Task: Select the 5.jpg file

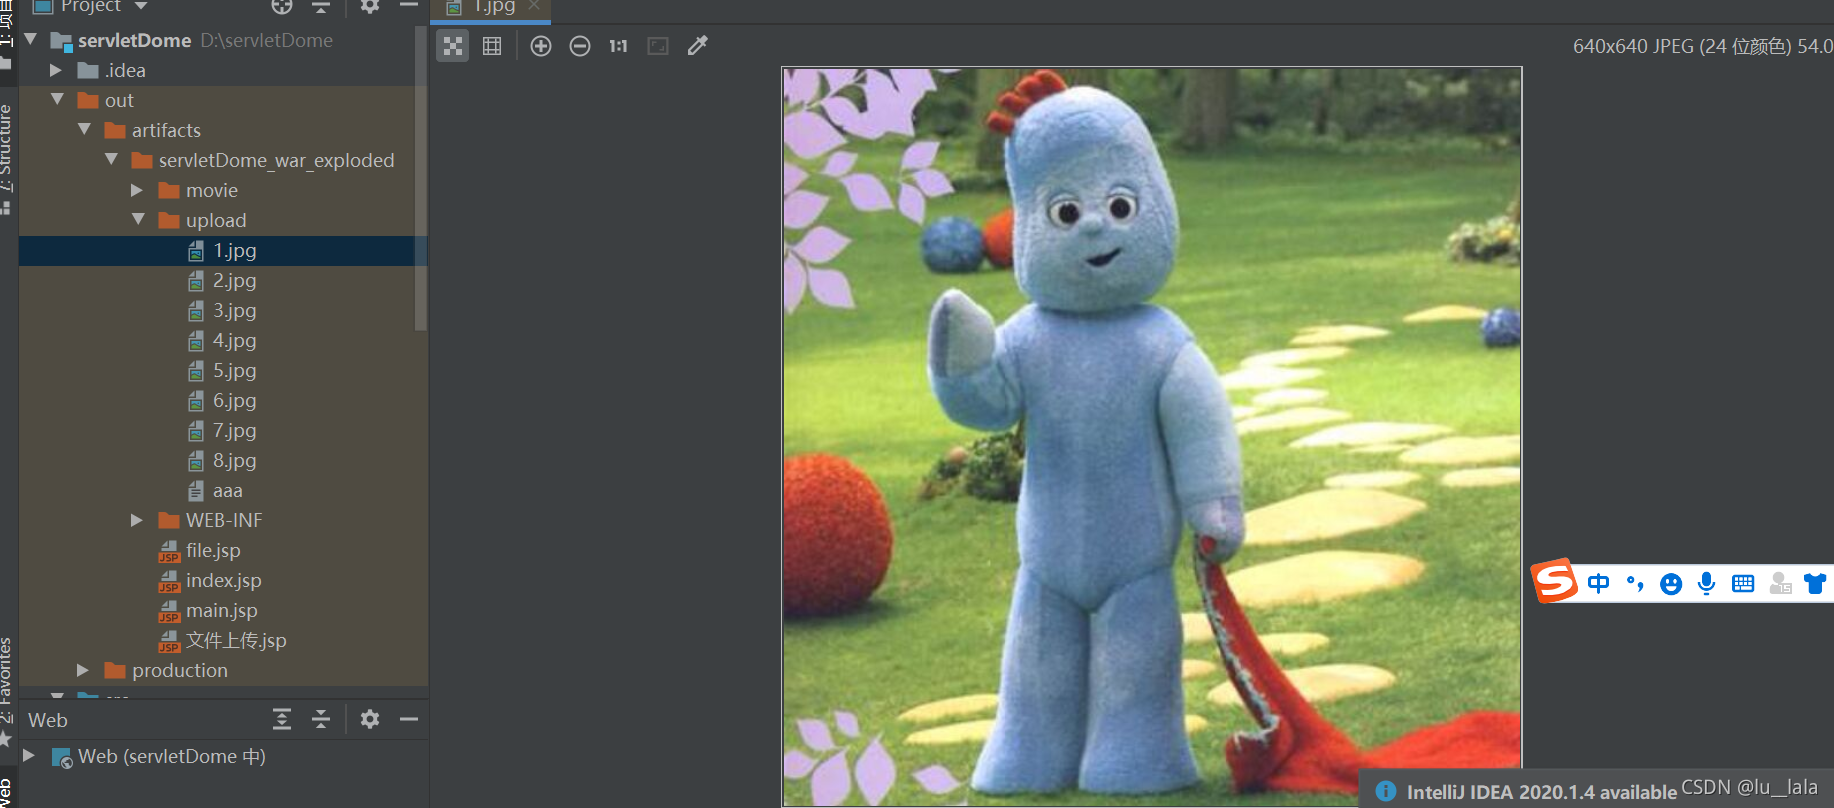Action: (x=234, y=371)
